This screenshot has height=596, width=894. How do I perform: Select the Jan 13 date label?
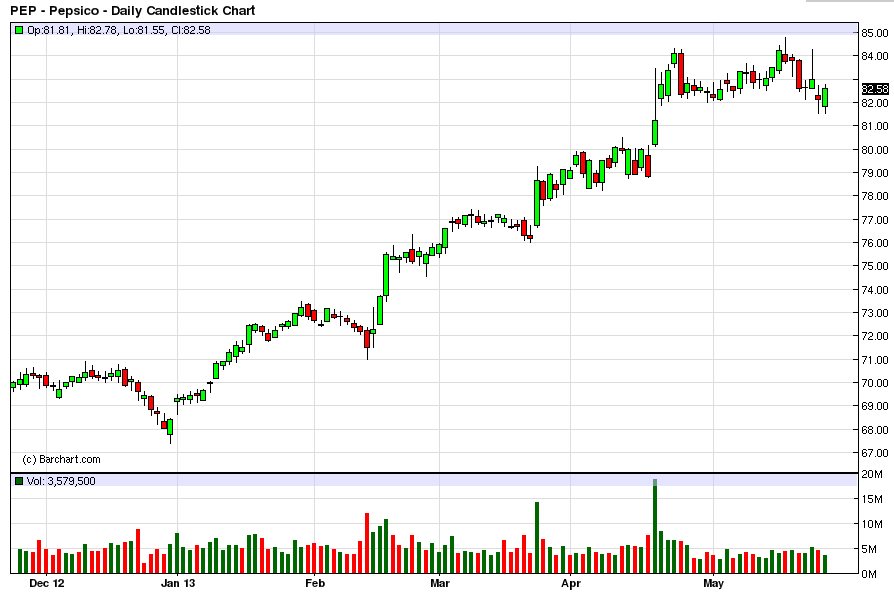(x=178, y=583)
